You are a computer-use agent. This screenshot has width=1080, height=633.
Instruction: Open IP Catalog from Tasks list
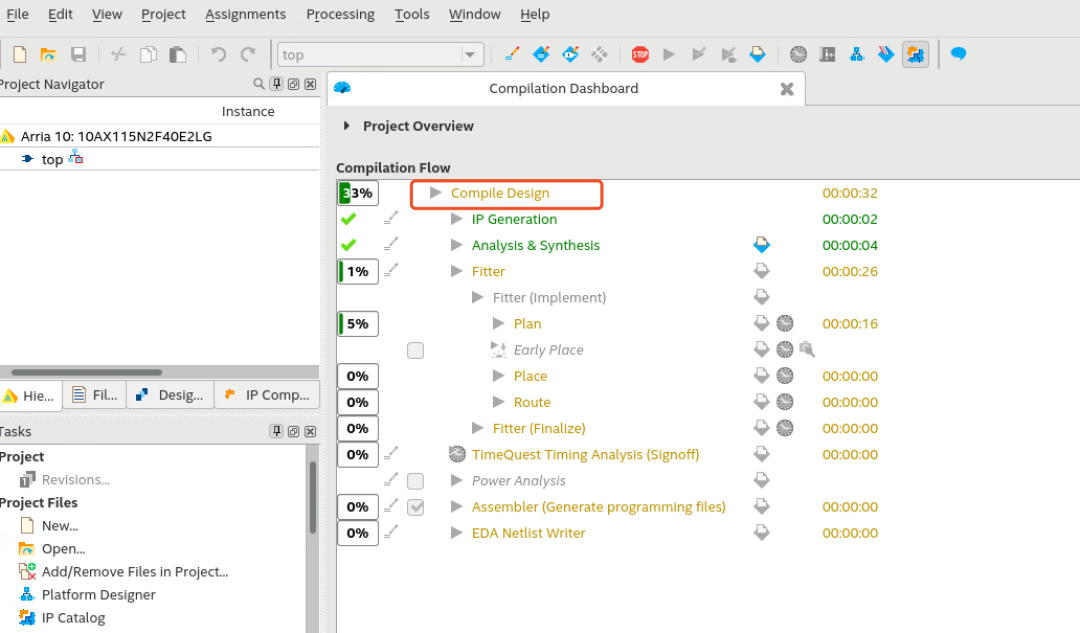pos(73,618)
